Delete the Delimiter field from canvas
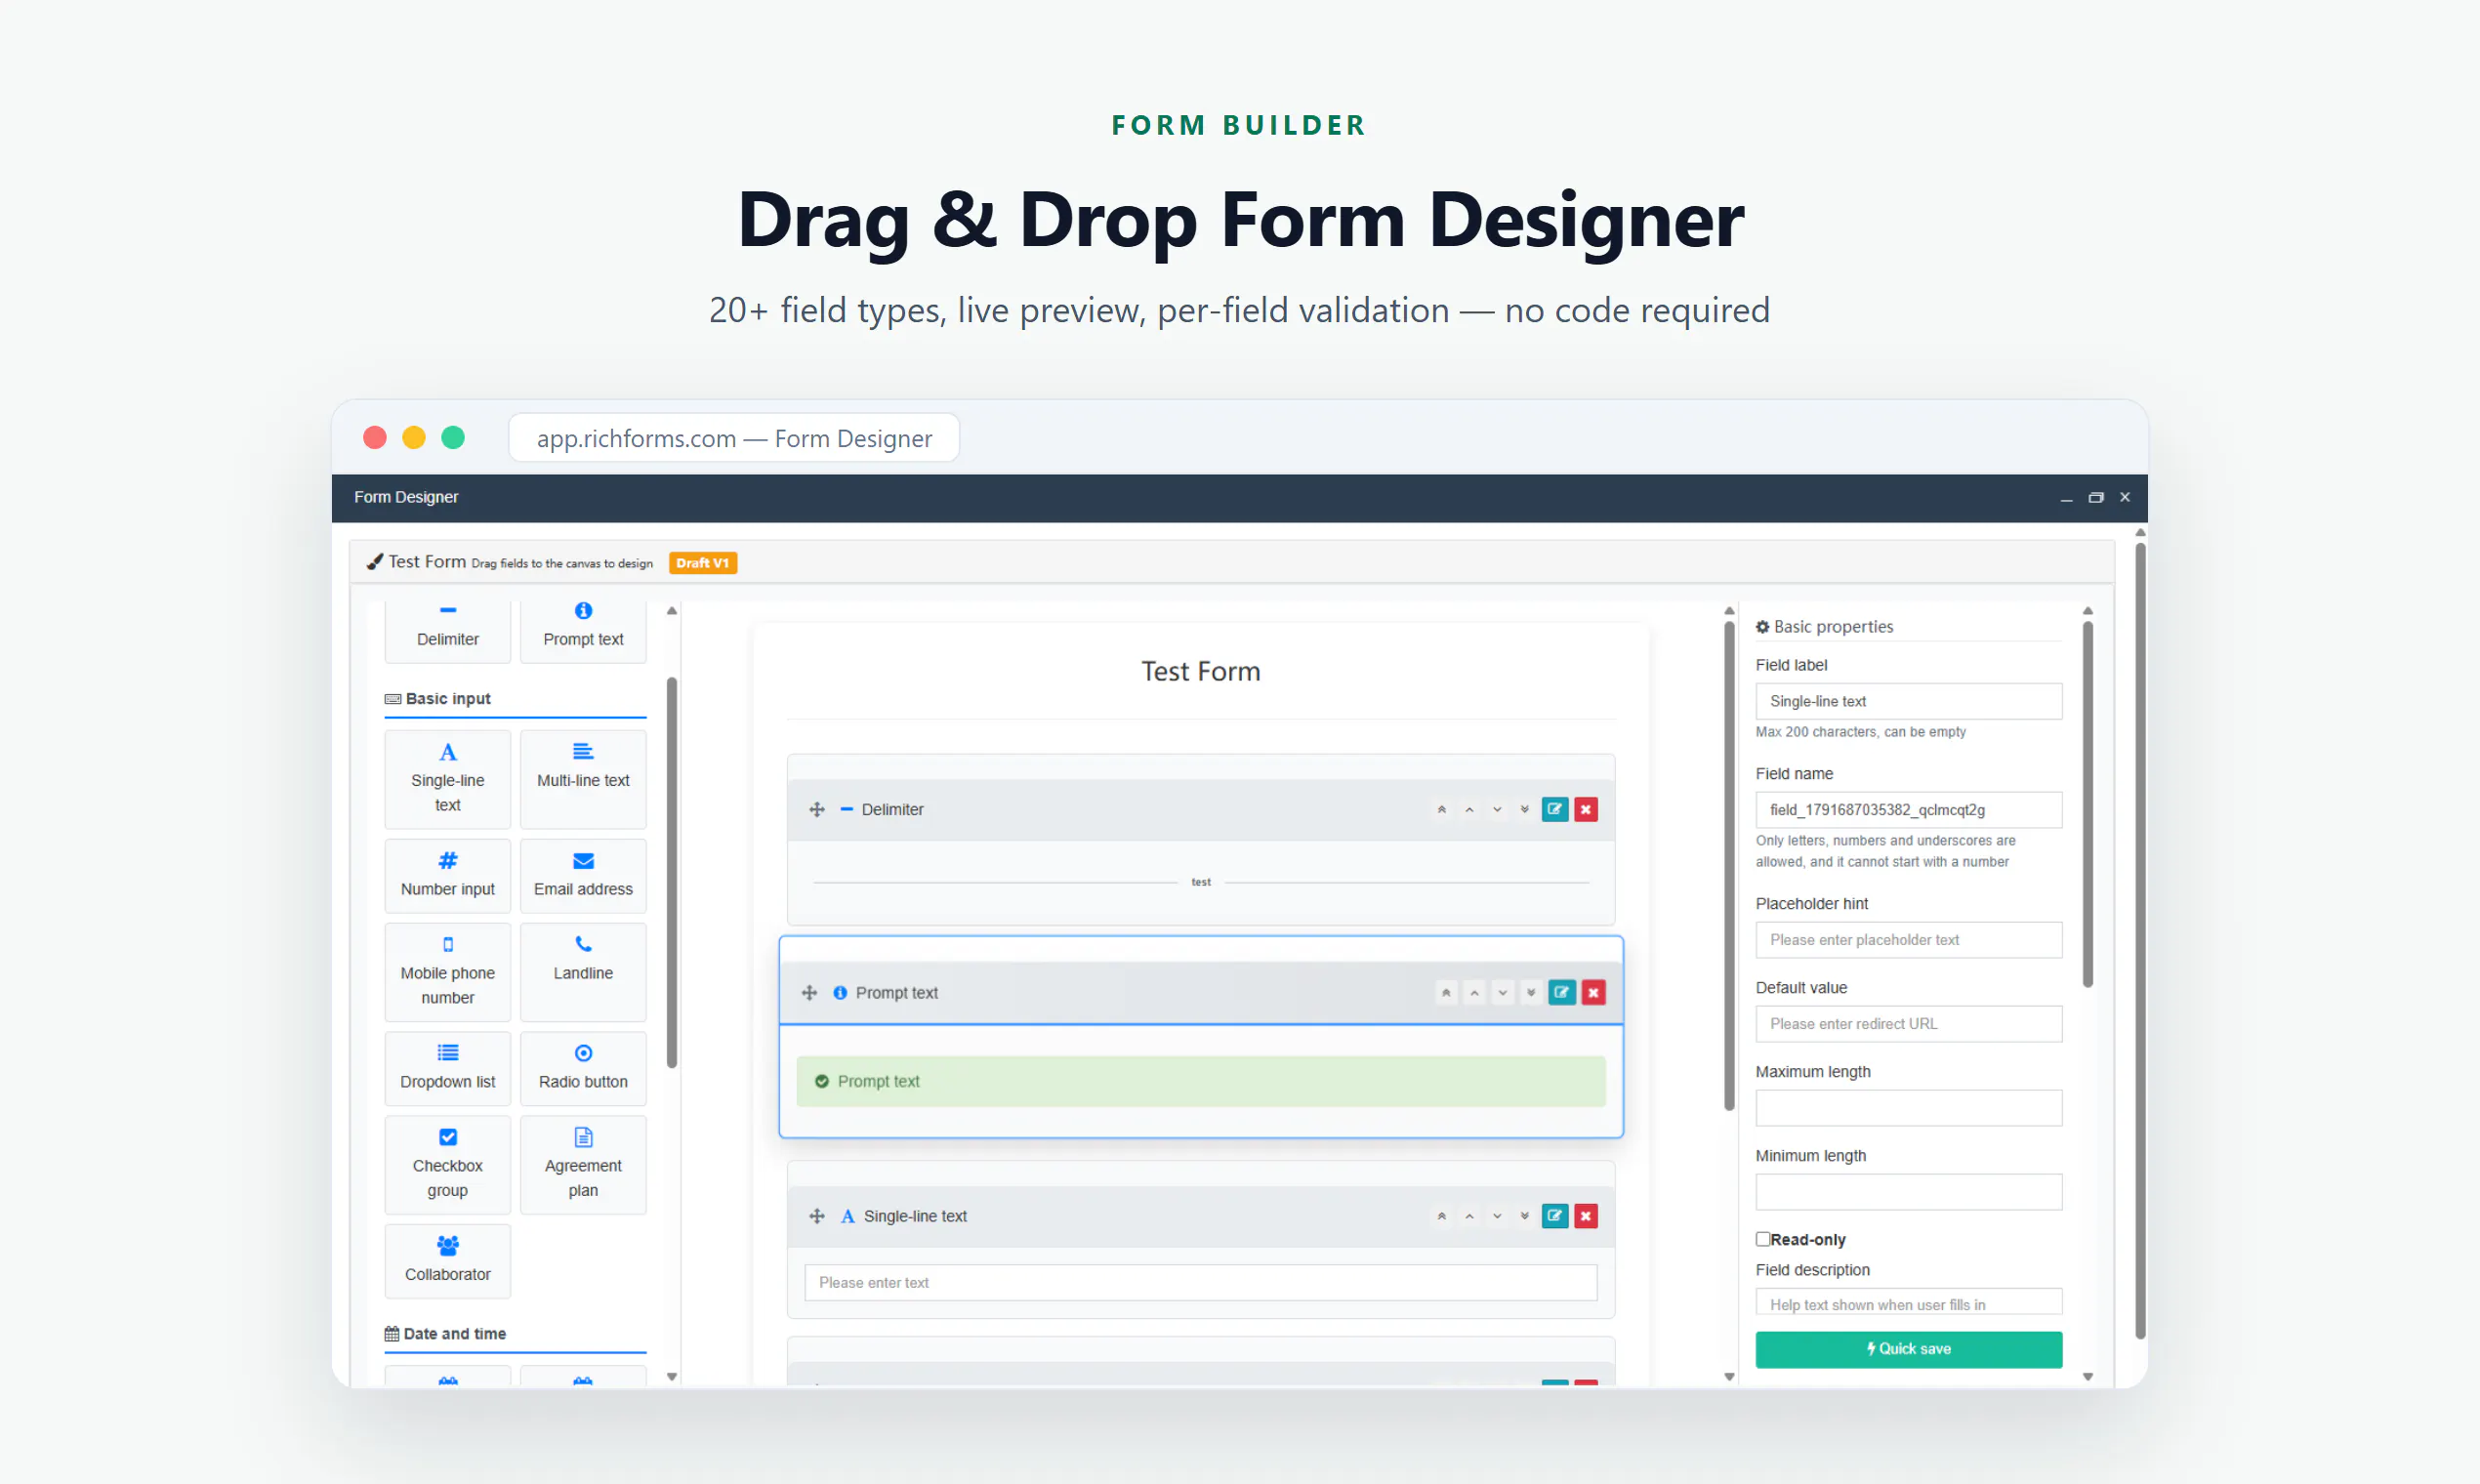 click(x=1585, y=809)
